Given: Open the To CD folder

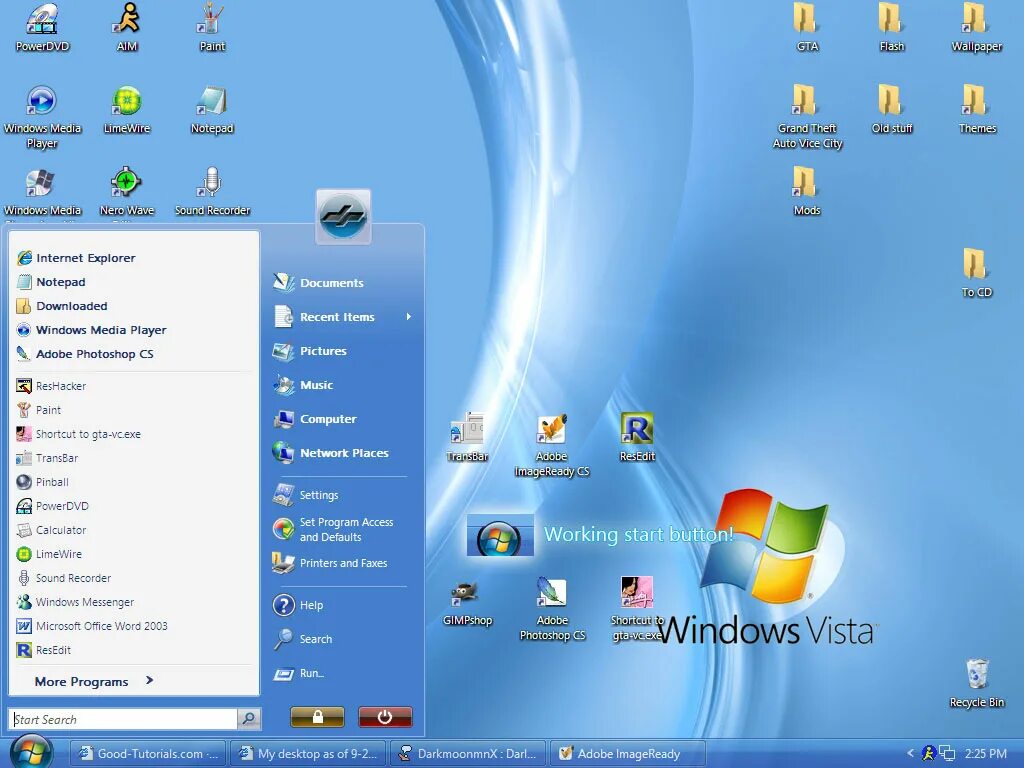Looking at the screenshot, I should pos(976,273).
